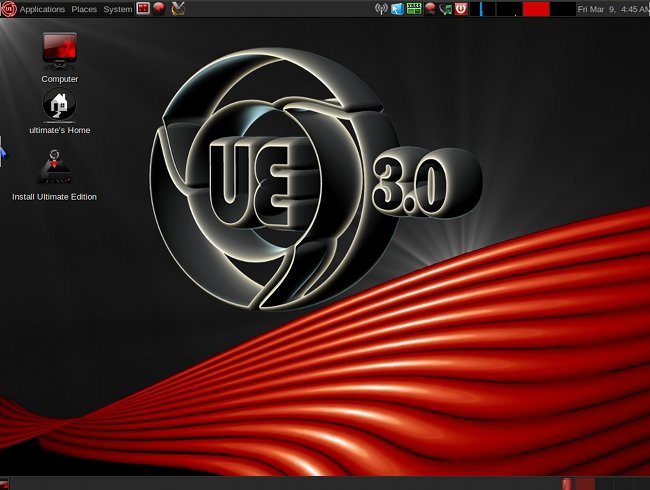Select the "Computer" icon label
Screen dimensions: 650x490
coord(60,79)
